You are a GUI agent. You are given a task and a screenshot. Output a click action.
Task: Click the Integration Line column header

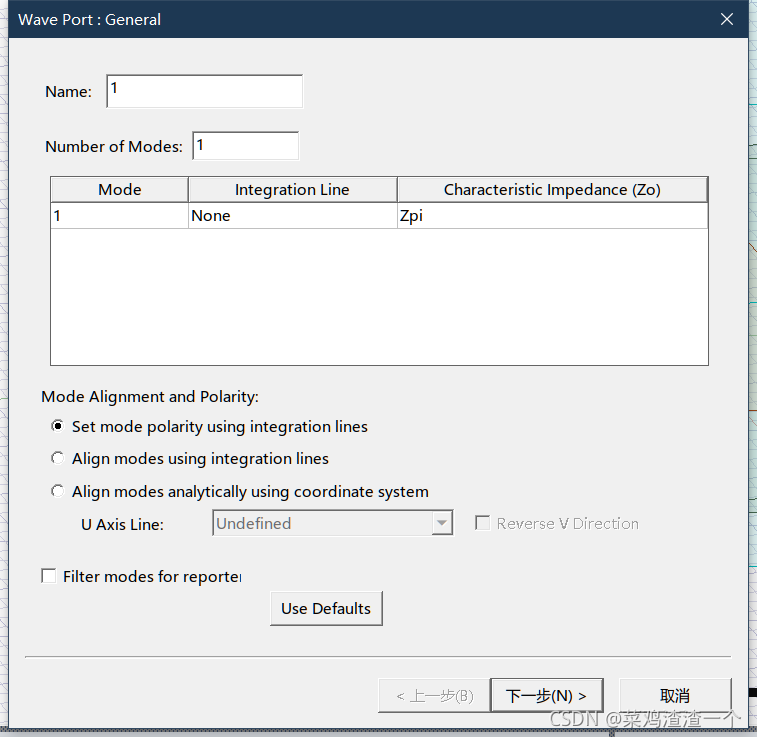pos(293,190)
